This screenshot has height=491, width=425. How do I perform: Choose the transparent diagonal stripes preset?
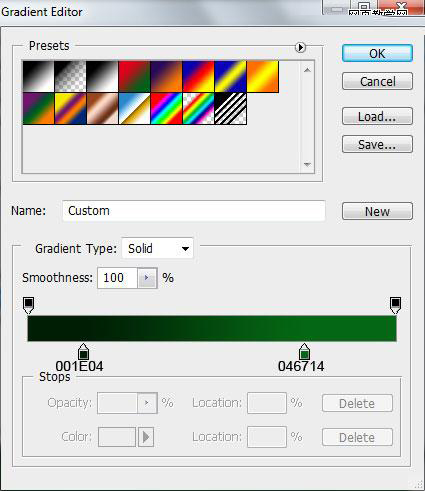(231, 109)
